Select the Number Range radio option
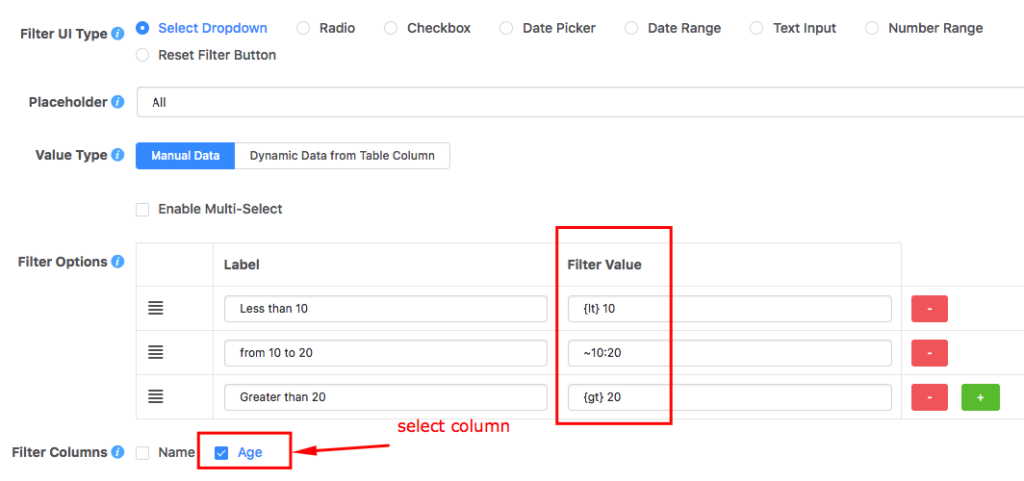Viewport: 1024px width, 481px height. click(872, 28)
